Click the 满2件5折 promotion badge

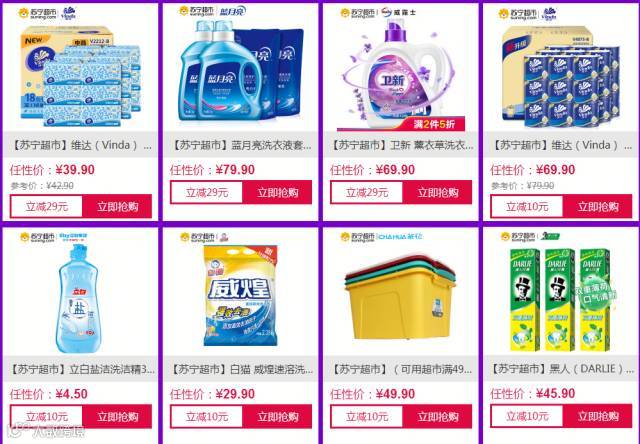click(434, 124)
